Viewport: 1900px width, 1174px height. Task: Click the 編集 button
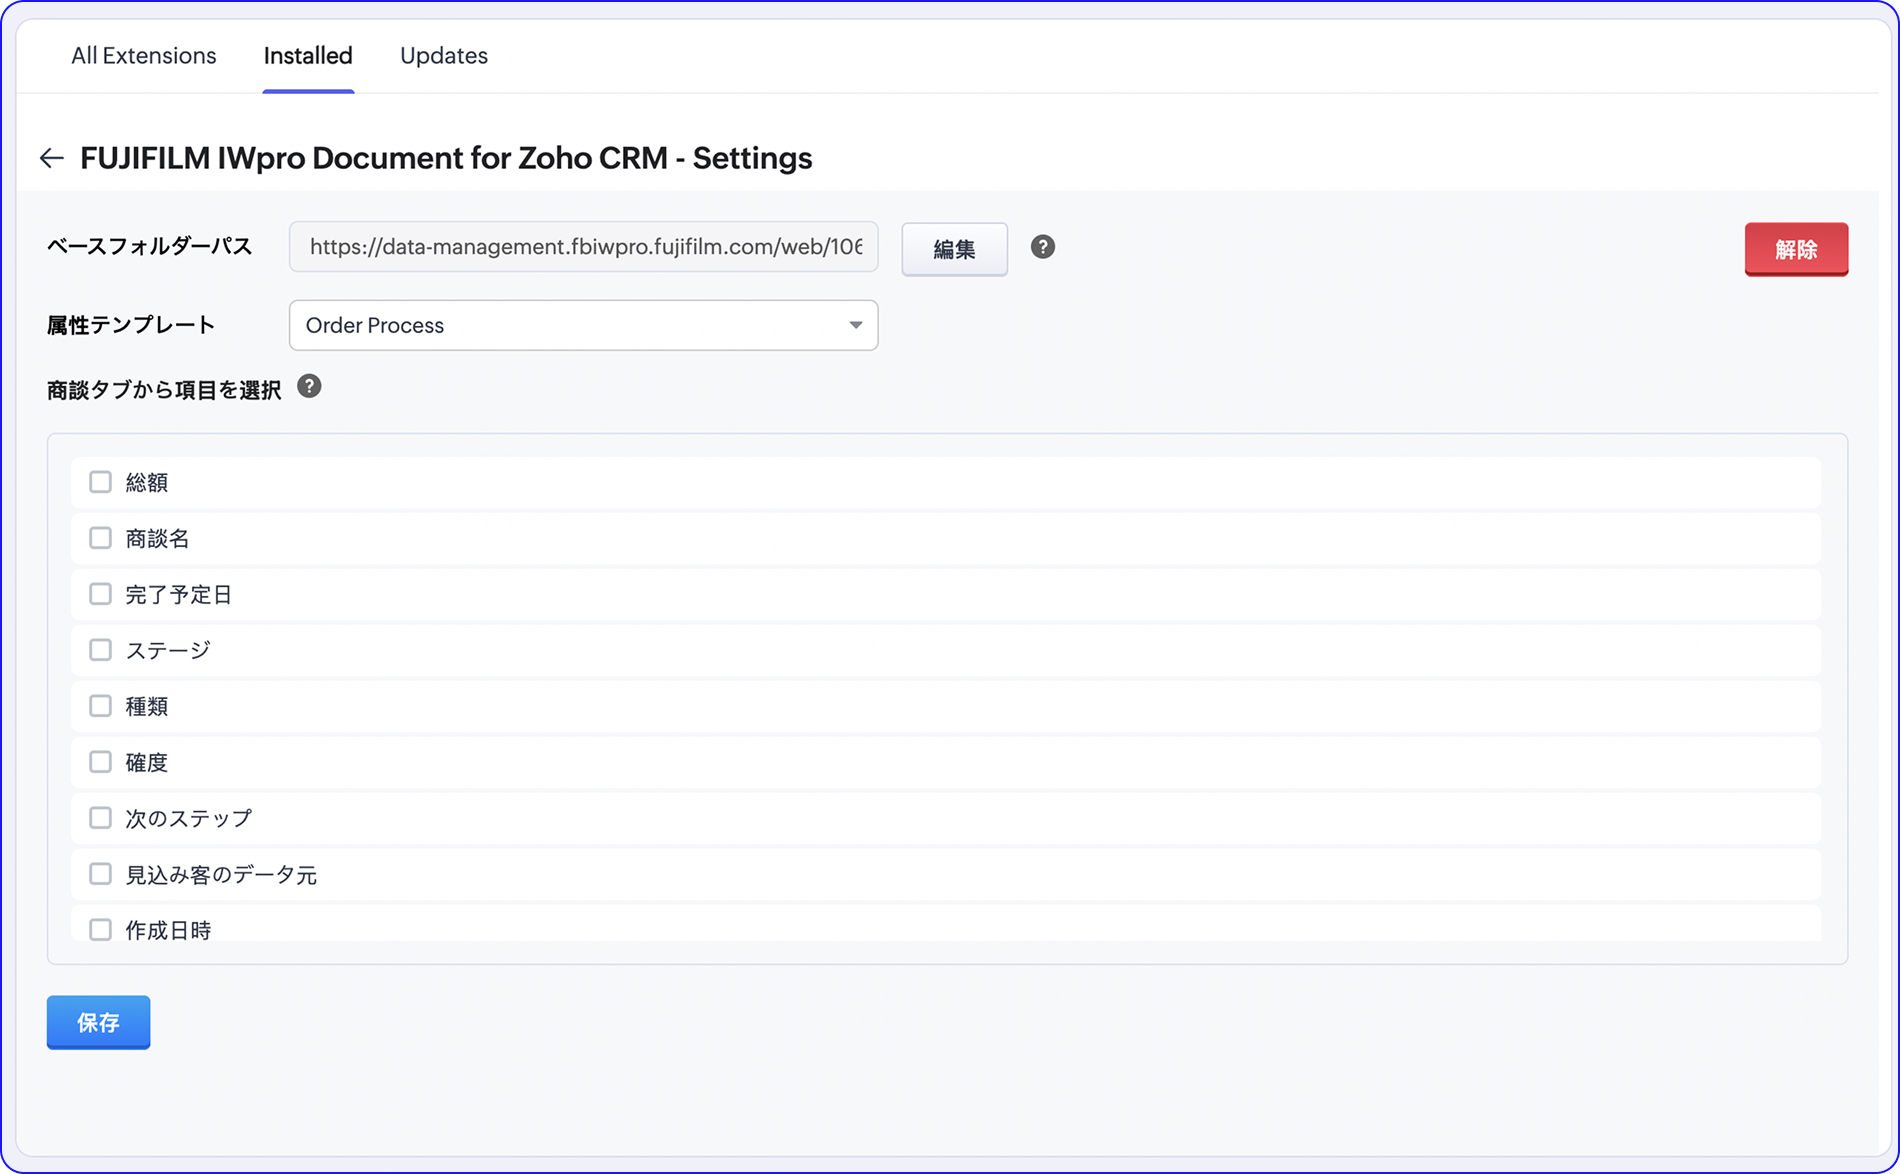click(x=955, y=249)
